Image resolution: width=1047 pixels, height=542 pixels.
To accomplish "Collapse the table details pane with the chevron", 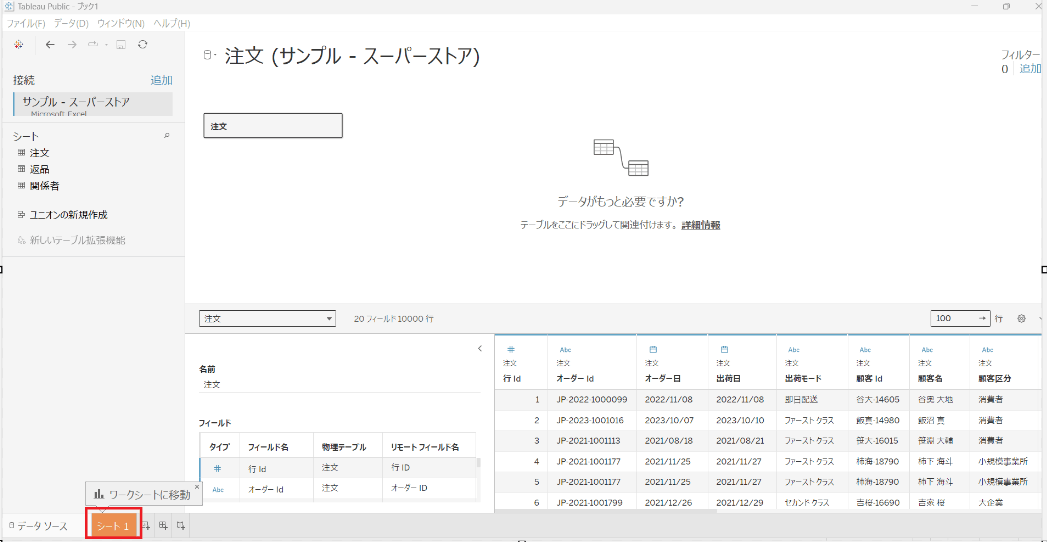I will (x=479, y=348).
